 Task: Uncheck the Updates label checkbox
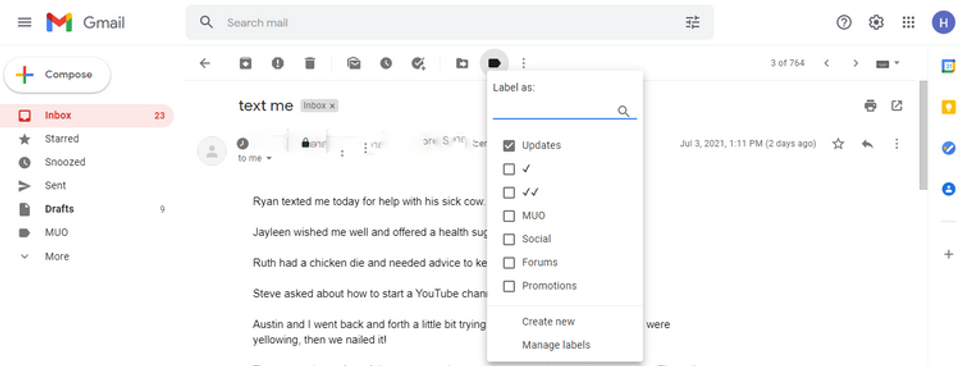[x=509, y=146]
